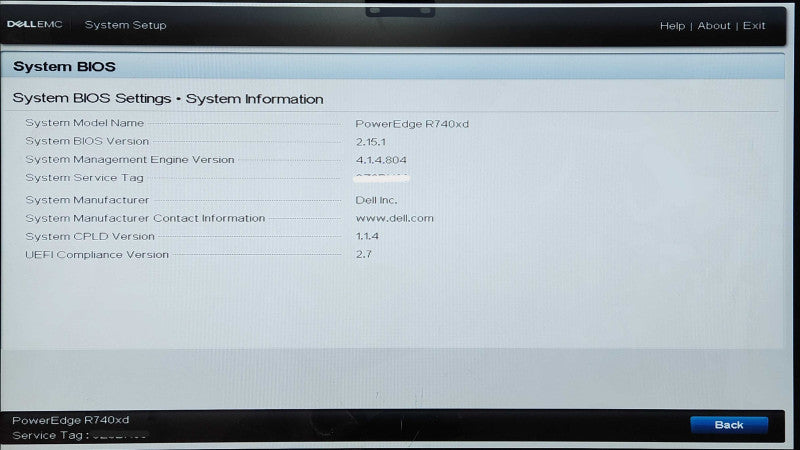Click the value 4.1.4.804
Screen dimensions: 800x450
pos(381,160)
